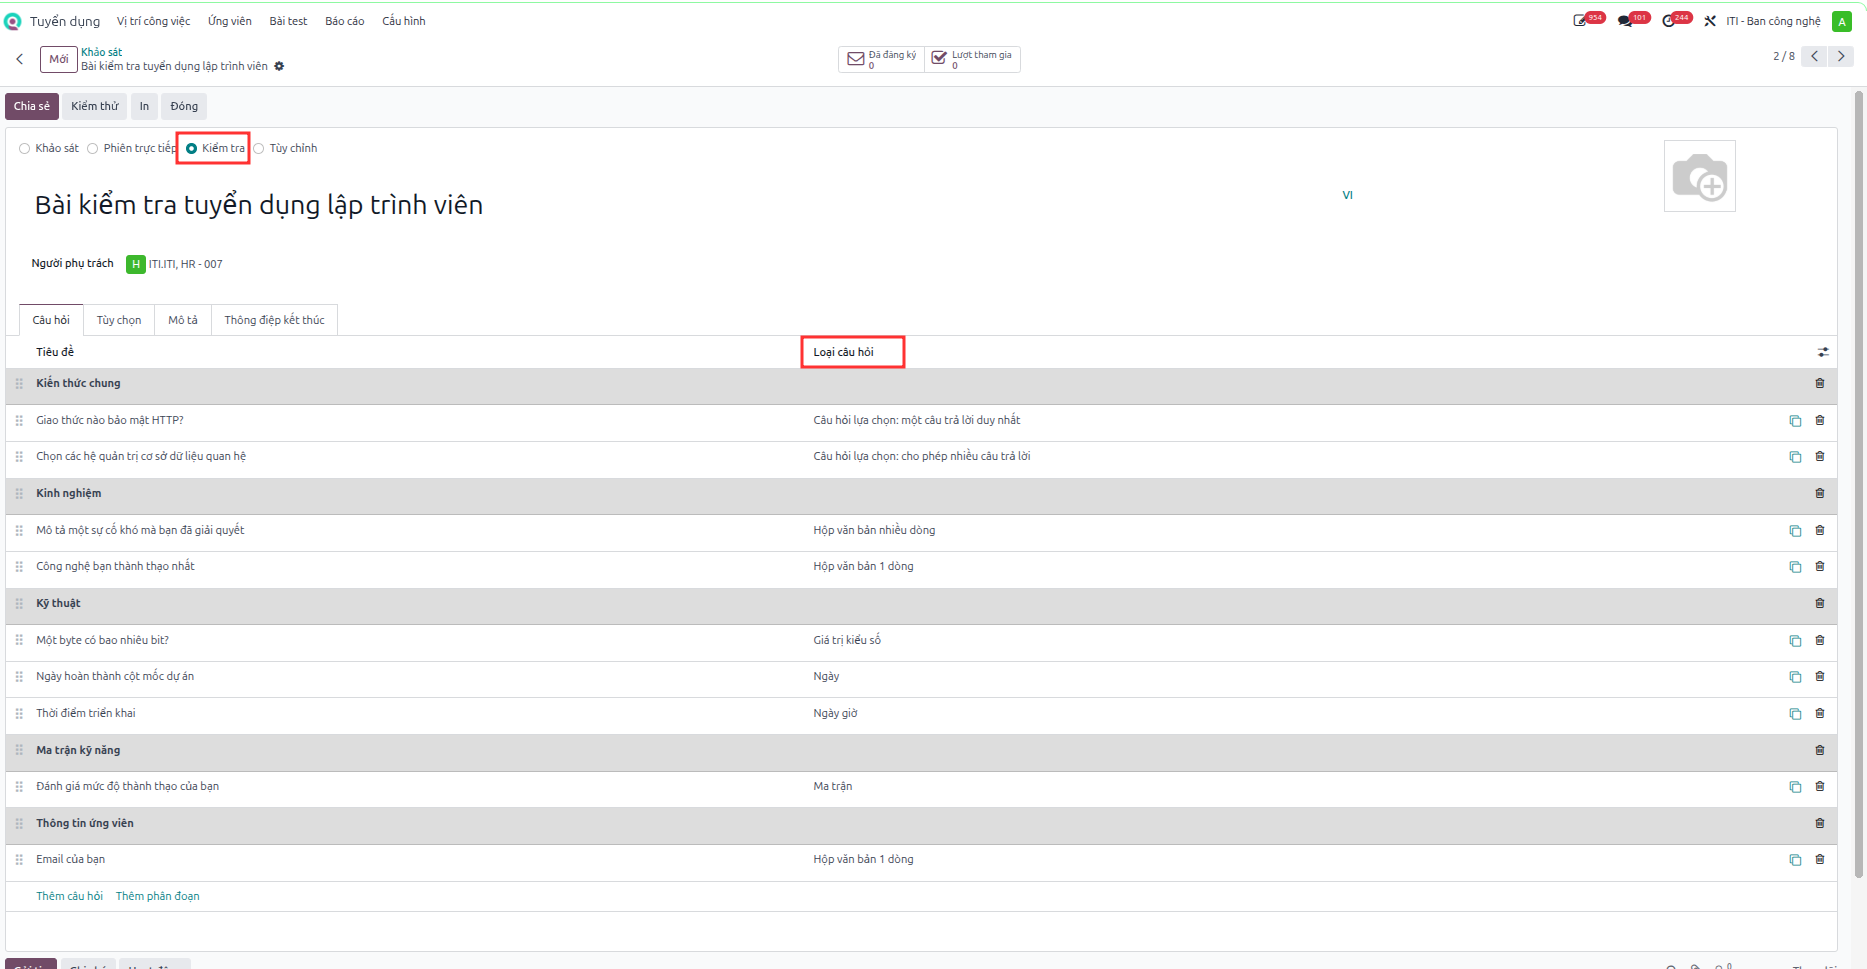Select the Kiểm tra radio option
The width and height of the screenshot is (1867, 969).
(191, 148)
